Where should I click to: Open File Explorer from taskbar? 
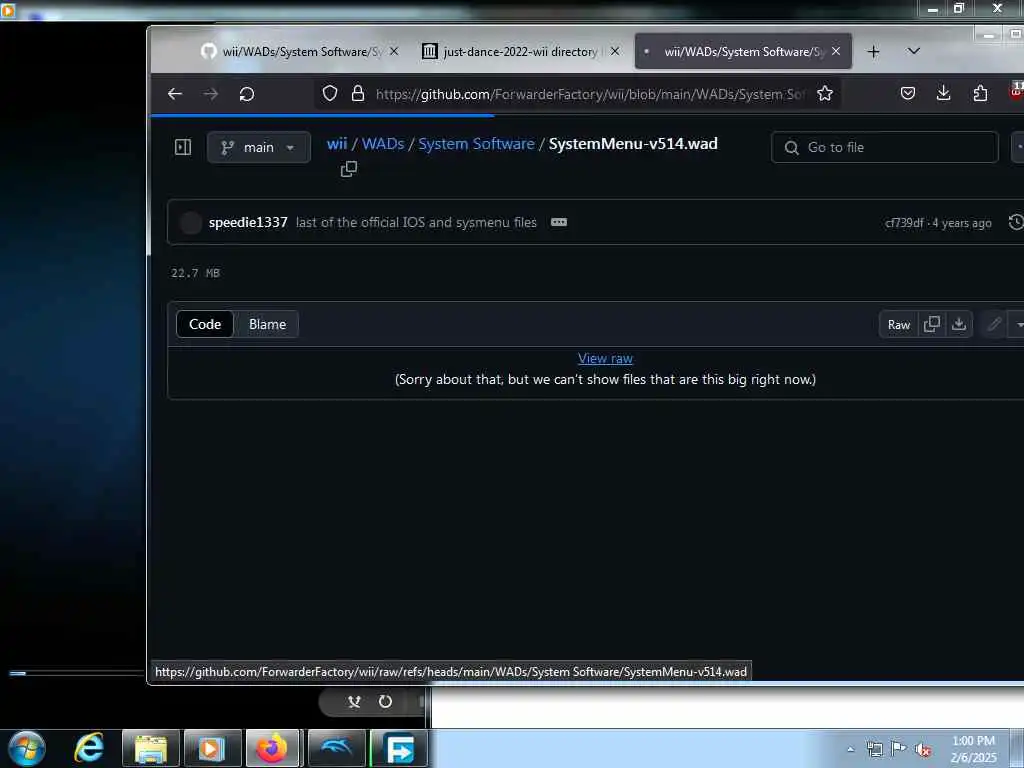pyautogui.click(x=150, y=748)
